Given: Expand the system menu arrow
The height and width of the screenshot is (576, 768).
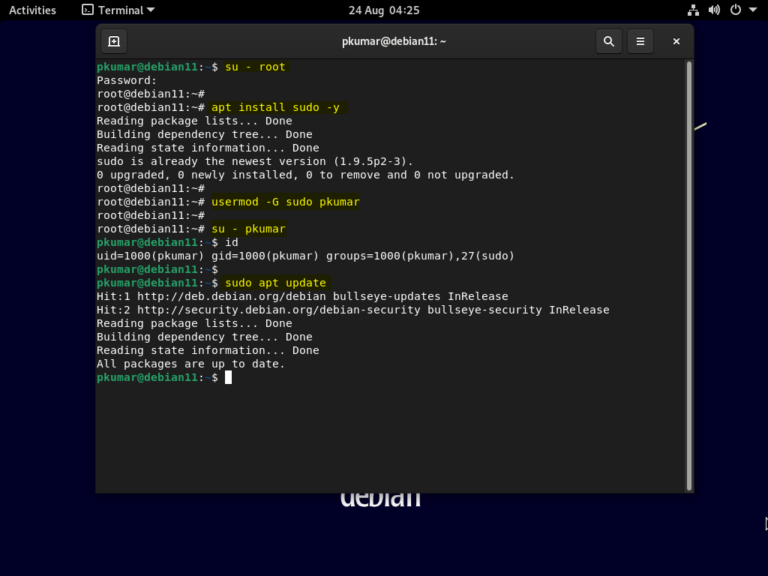Looking at the screenshot, I should point(753,10).
